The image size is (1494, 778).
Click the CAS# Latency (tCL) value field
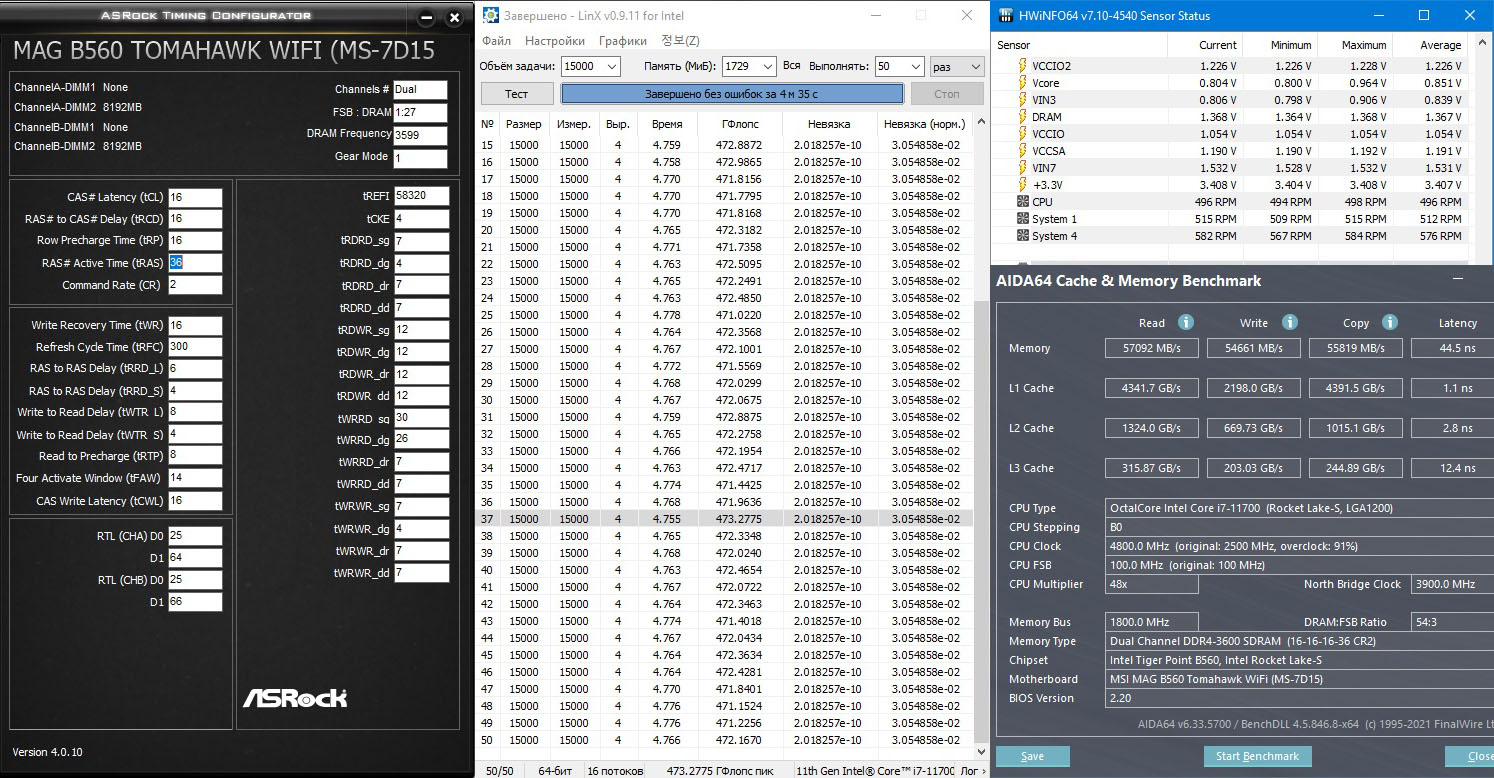195,198
